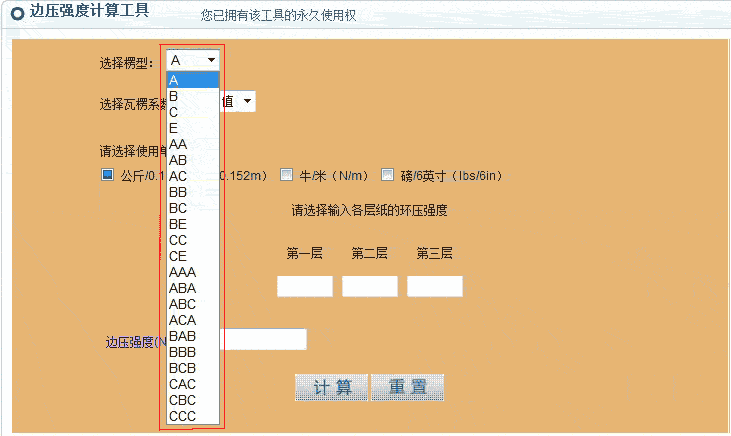Select the E flute type option

191,128
